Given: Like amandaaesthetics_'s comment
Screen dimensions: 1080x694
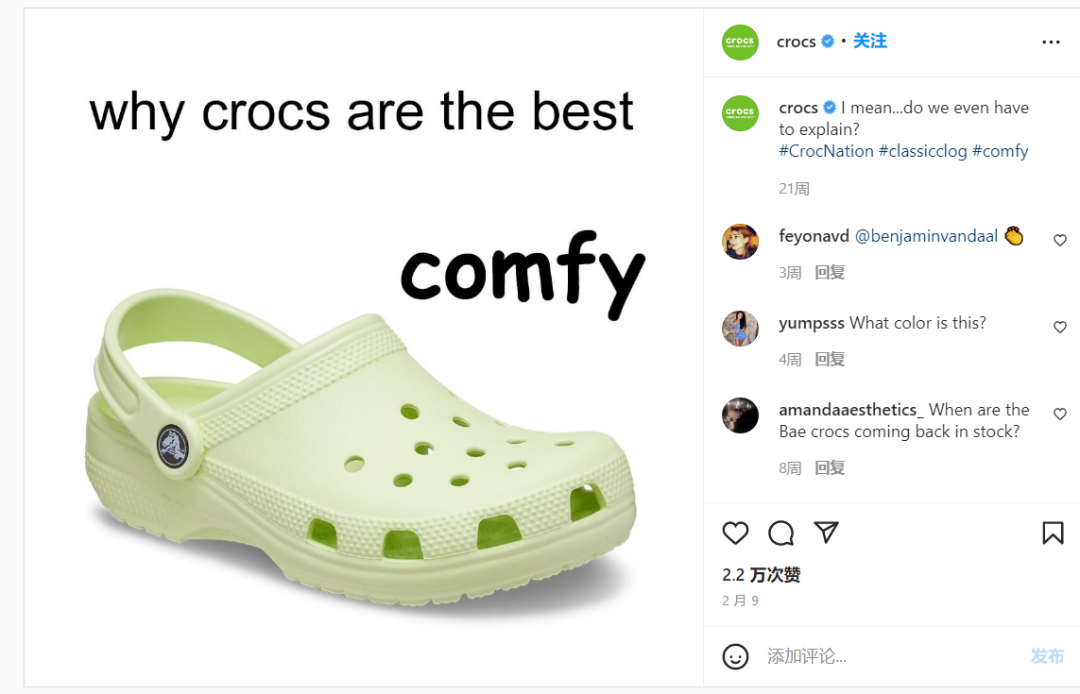Looking at the screenshot, I should pyautogui.click(x=1060, y=414).
